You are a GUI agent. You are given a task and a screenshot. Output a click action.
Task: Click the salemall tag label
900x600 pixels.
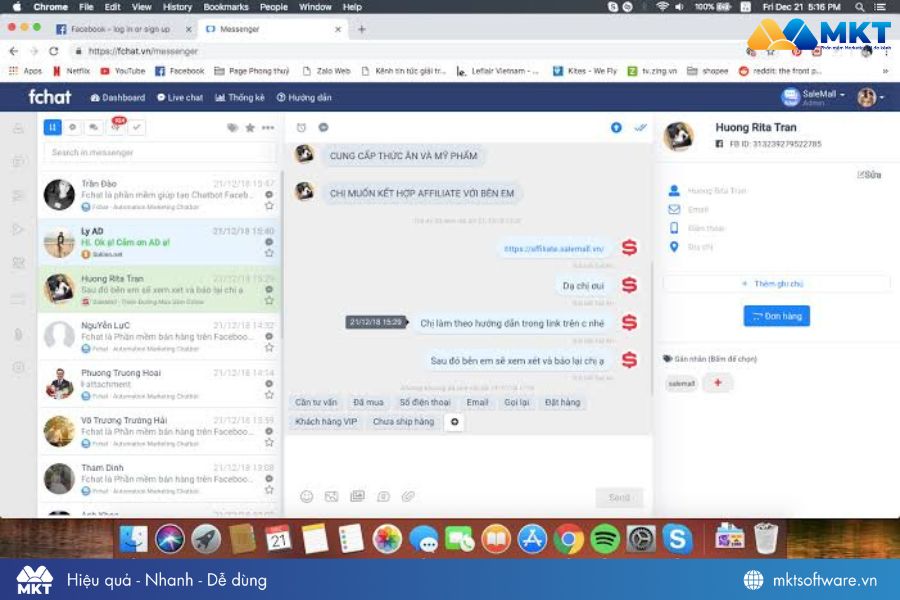[x=681, y=383]
